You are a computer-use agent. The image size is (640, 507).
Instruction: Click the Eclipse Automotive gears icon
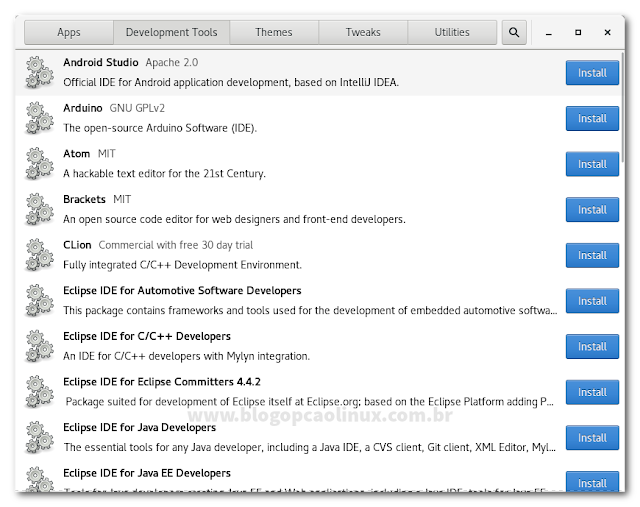pyautogui.click(x=39, y=301)
